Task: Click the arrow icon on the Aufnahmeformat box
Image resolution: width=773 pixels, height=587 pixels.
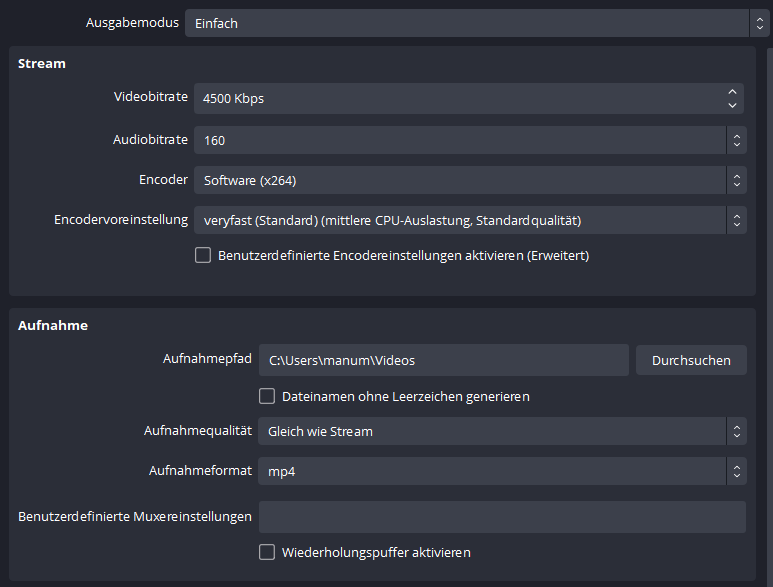Action: [x=737, y=471]
